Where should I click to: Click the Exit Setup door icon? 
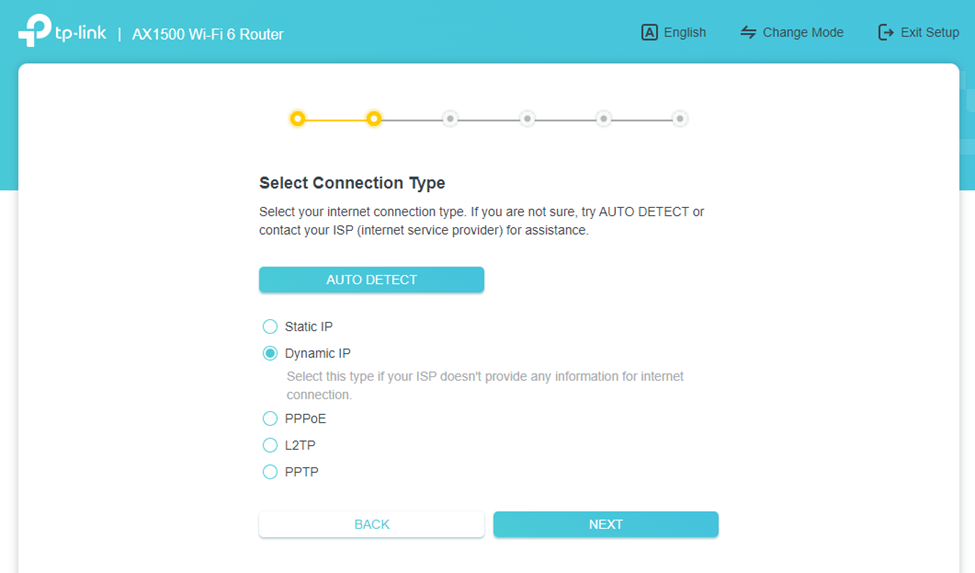point(886,32)
